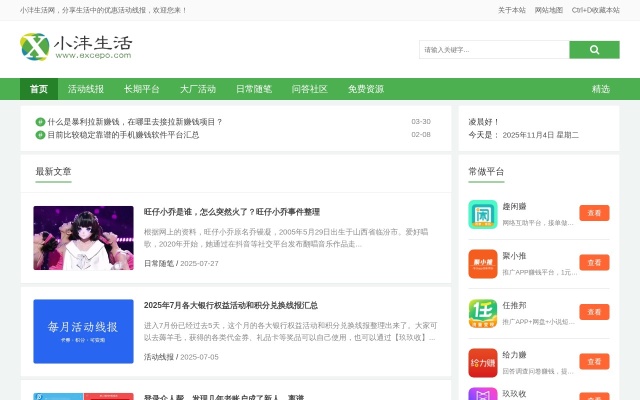Open the 趣闲赚 app icon

tap(483, 214)
